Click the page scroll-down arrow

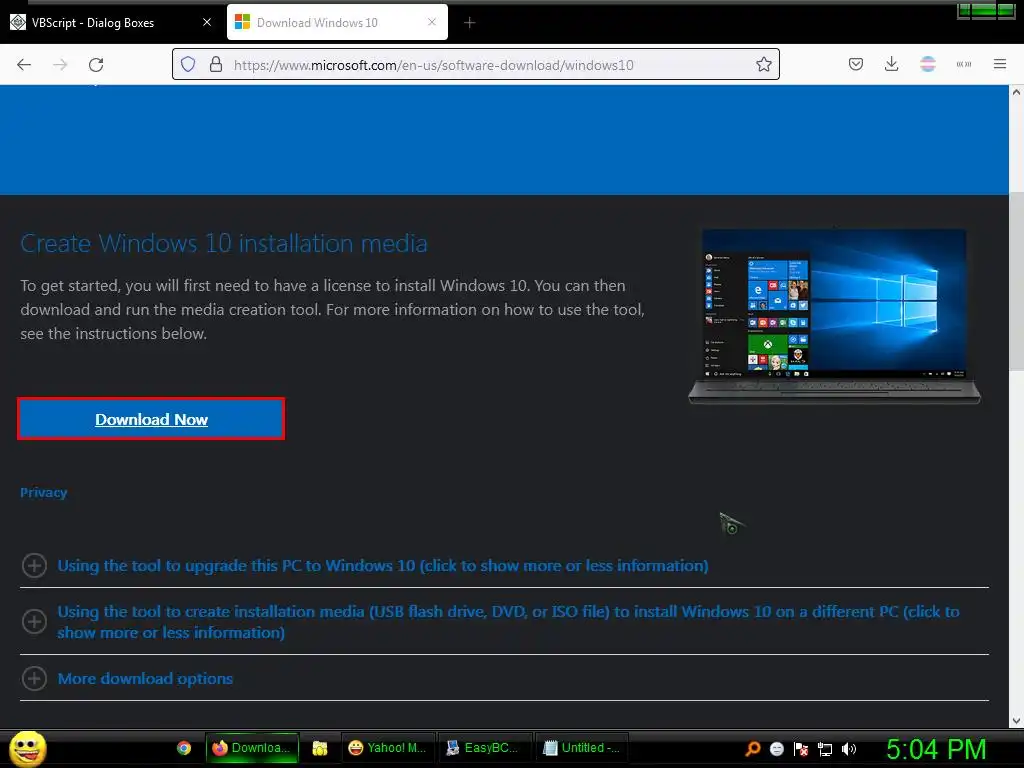tap(1016, 721)
